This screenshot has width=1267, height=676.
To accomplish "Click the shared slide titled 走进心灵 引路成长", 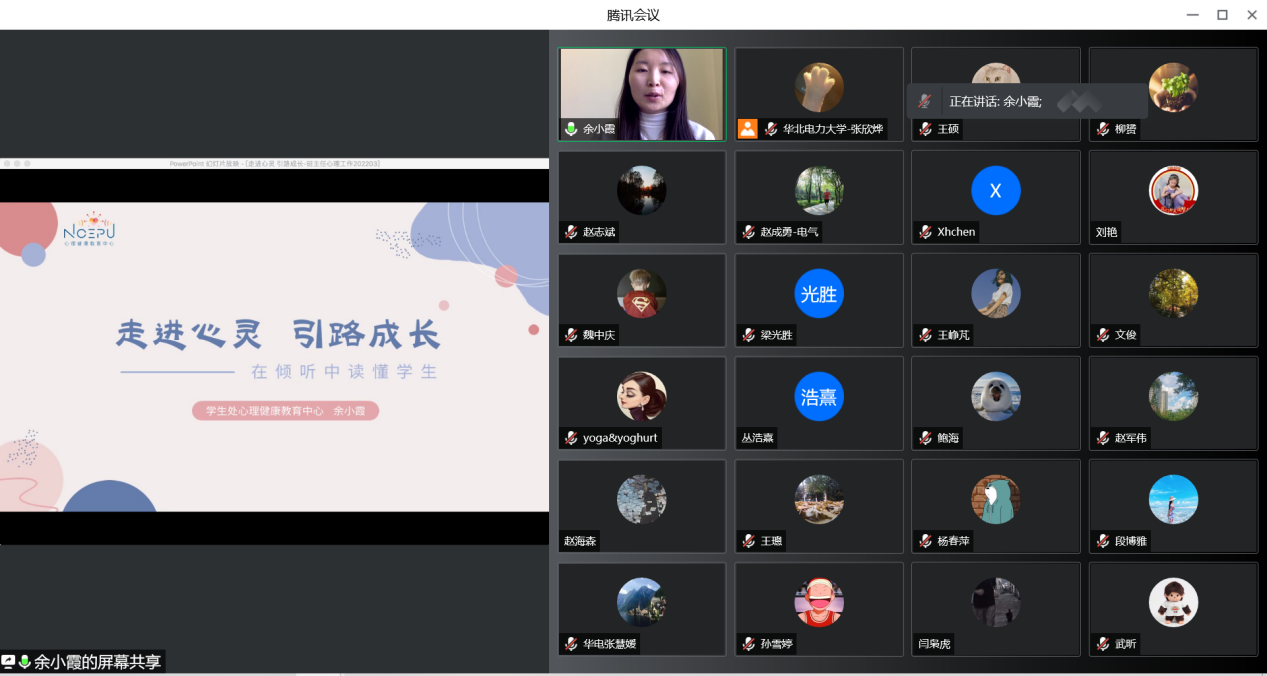I will click(274, 355).
